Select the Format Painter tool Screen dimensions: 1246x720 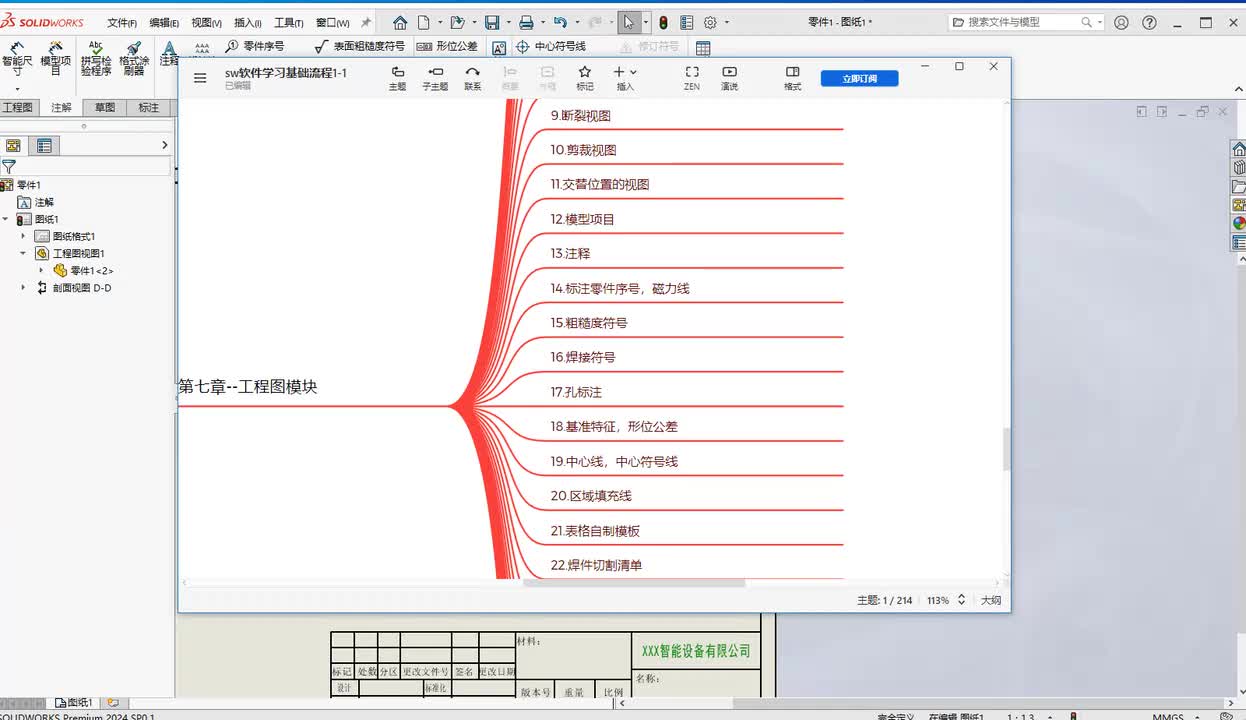click(134, 59)
